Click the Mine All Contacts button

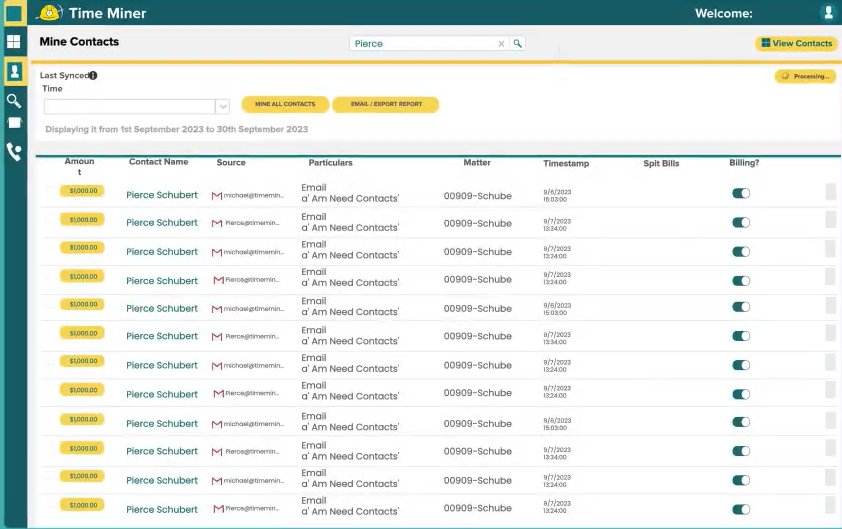[285, 105]
